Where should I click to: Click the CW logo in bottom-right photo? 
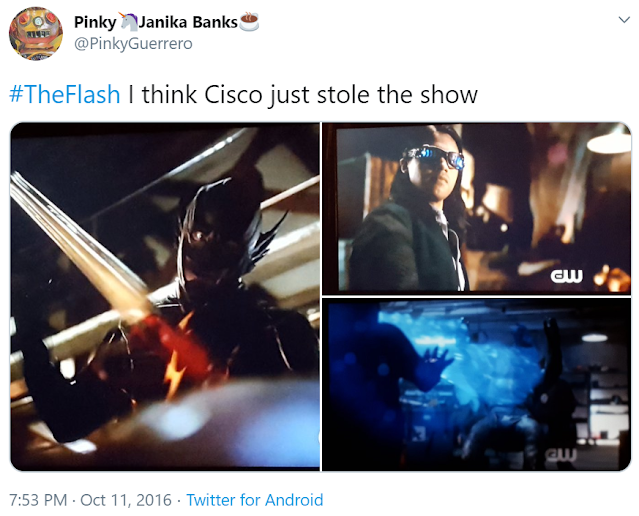coord(561,454)
